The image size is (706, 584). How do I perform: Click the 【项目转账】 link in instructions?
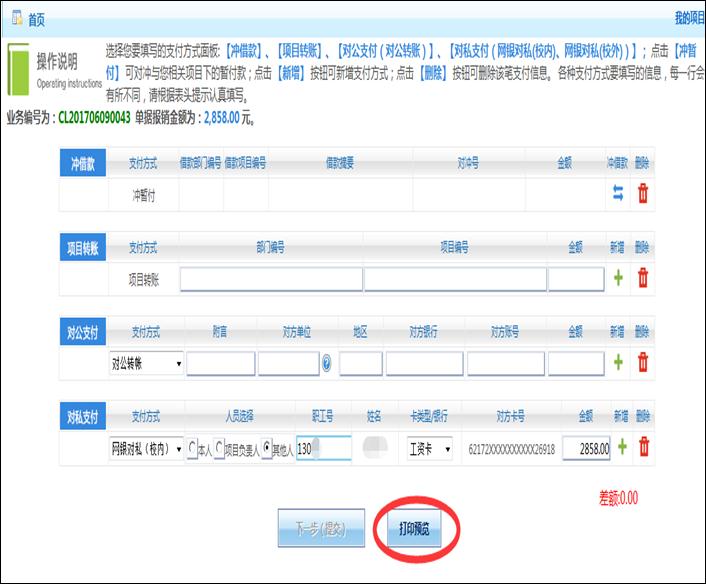[299, 51]
